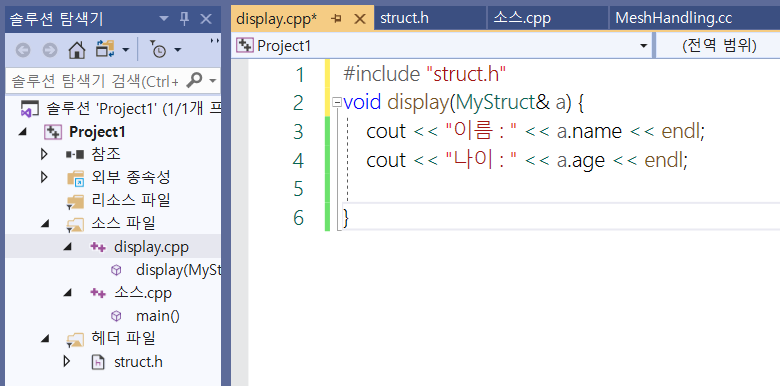Expand the 참조 references node
The width and height of the screenshot is (780, 386).
(44, 155)
